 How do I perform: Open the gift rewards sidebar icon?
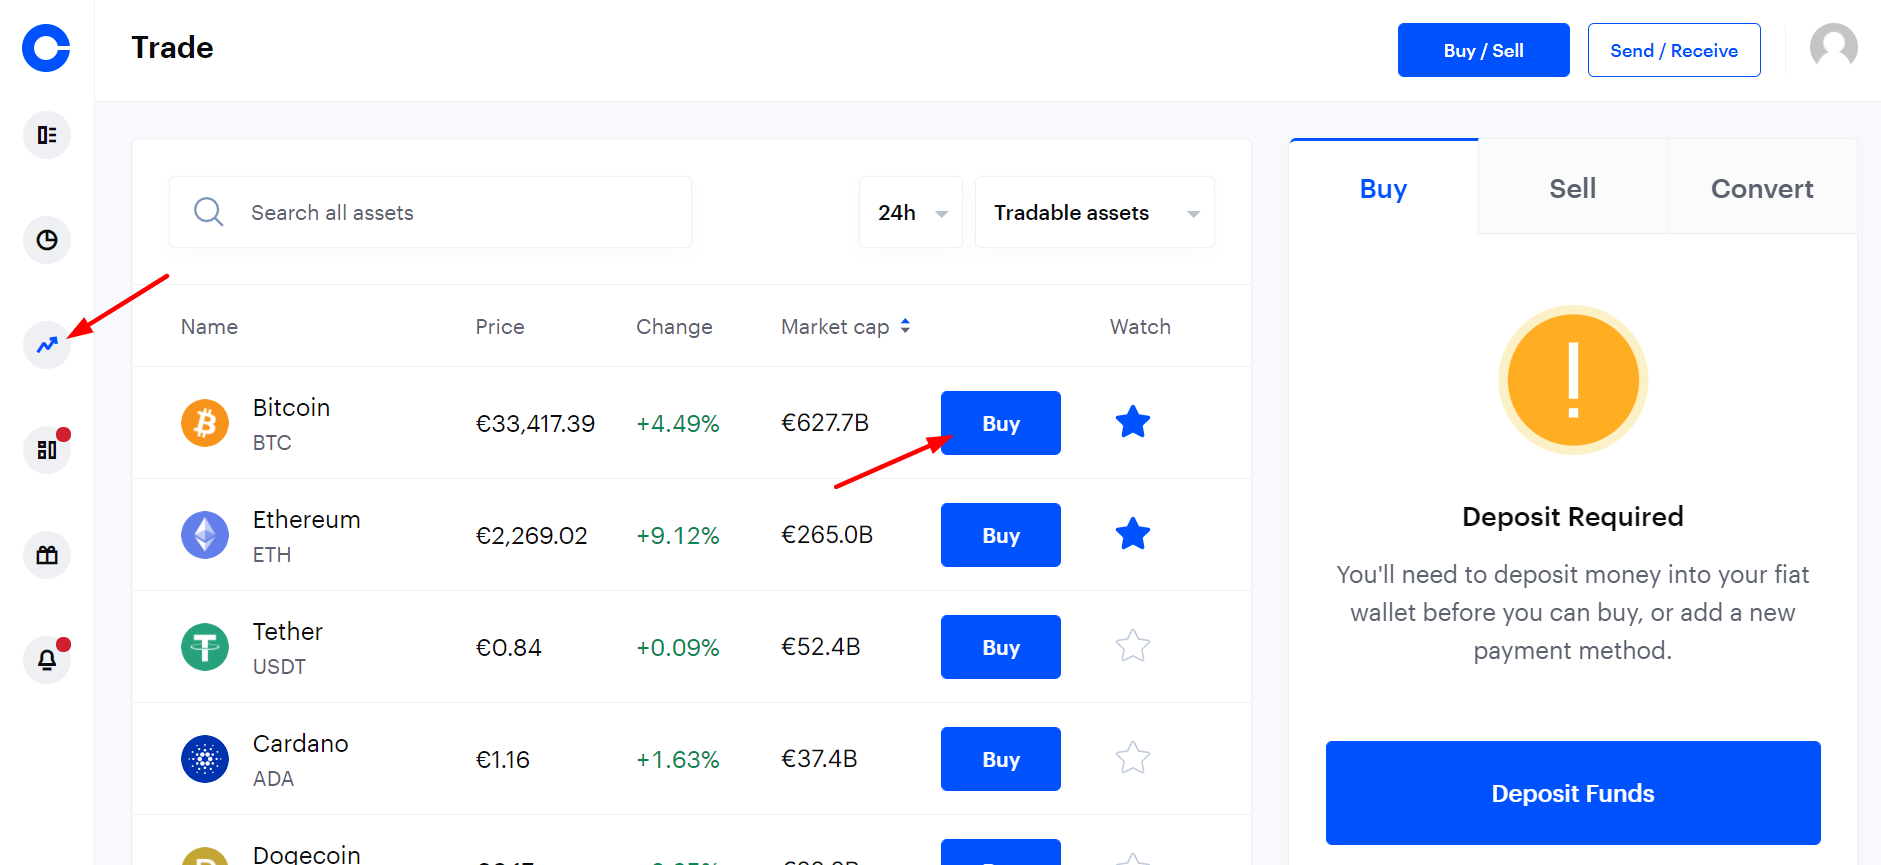click(47, 555)
